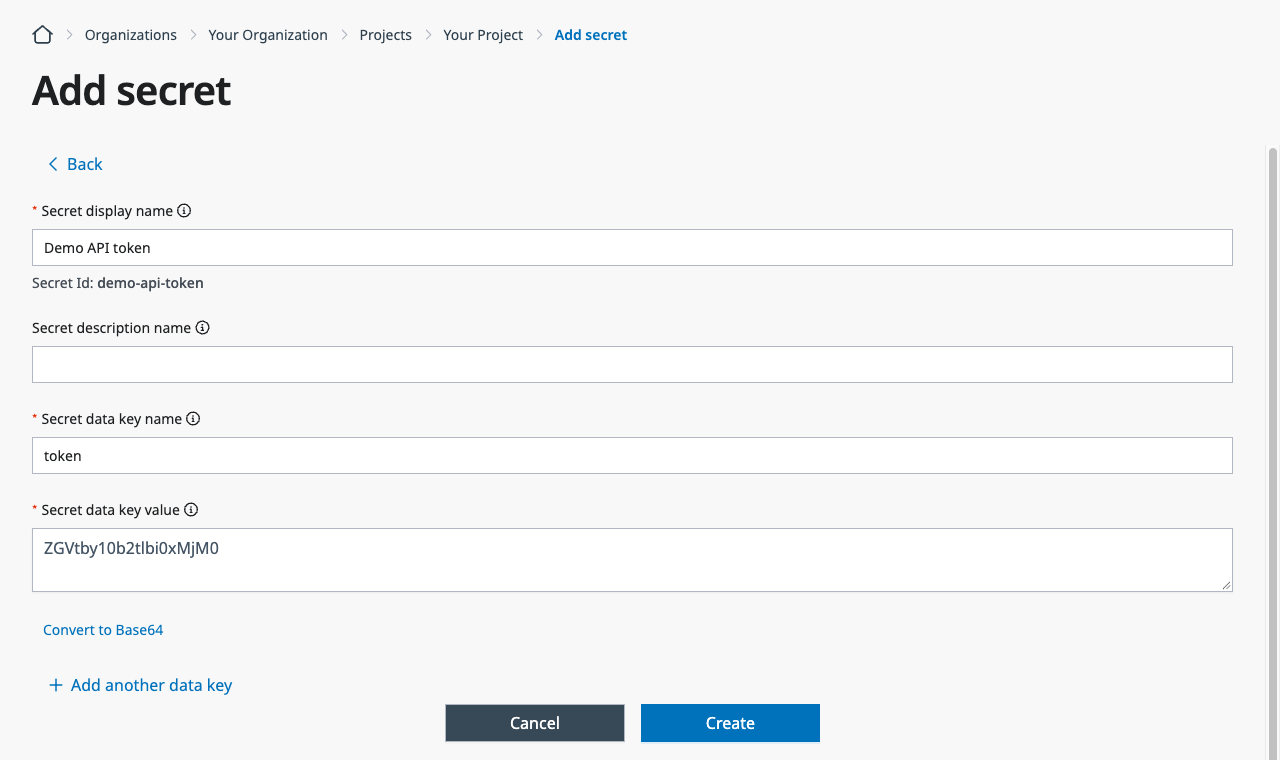
Task: Create the secret
Action: [x=730, y=723]
